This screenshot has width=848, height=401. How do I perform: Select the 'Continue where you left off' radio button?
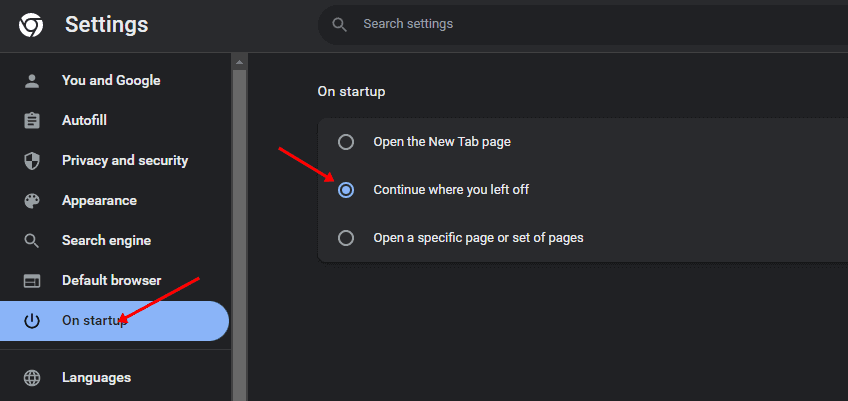click(x=346, y=190)
